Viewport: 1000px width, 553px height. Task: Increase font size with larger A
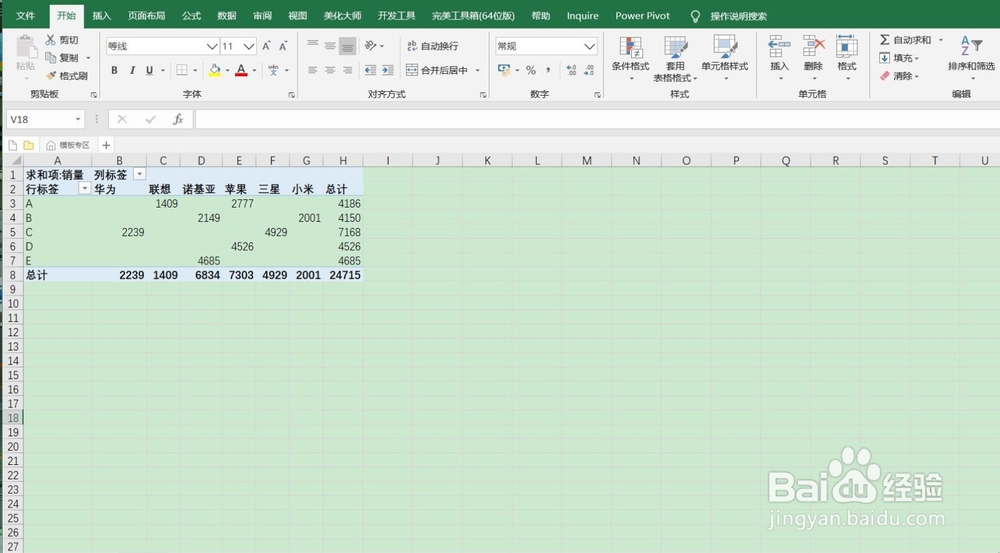267,46
